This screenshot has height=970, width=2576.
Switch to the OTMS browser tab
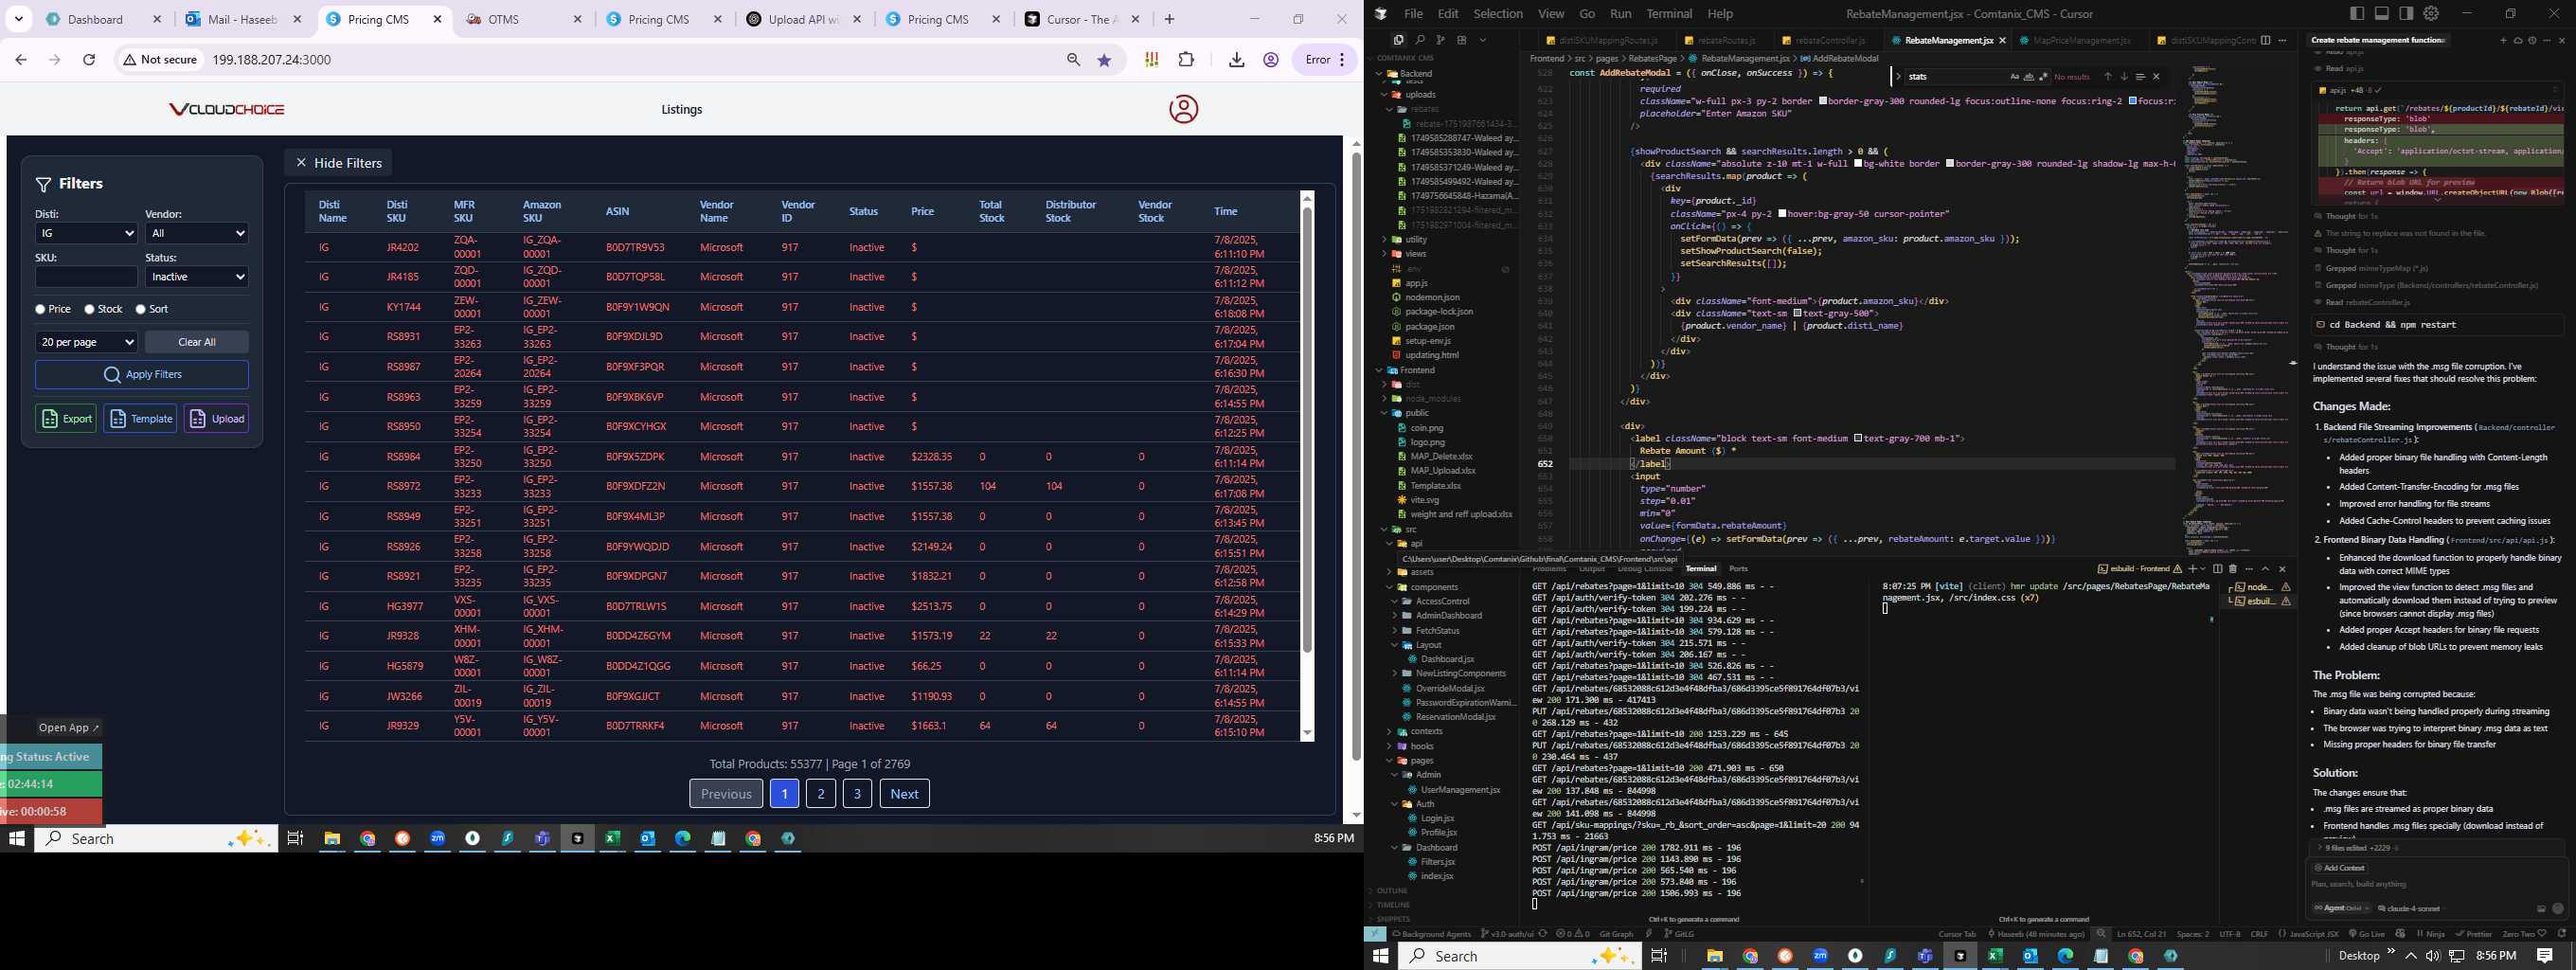[523, 19]
